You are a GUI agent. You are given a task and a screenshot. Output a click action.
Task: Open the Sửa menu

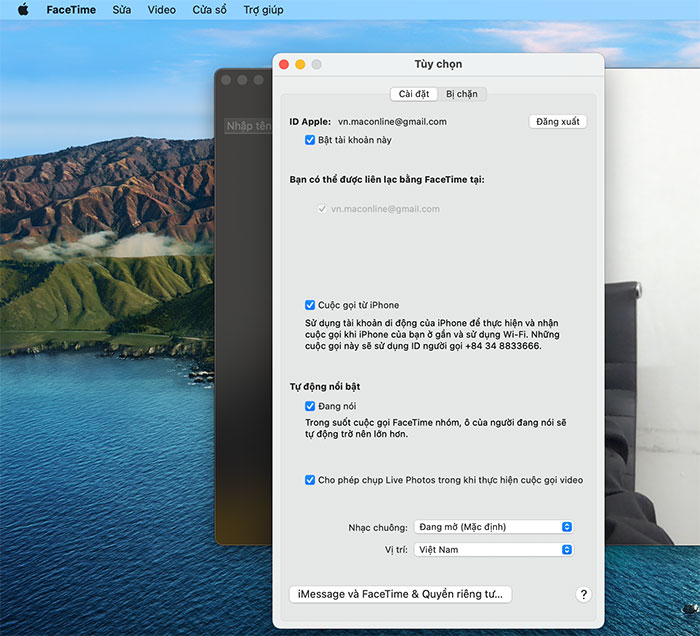pos(121,10)
